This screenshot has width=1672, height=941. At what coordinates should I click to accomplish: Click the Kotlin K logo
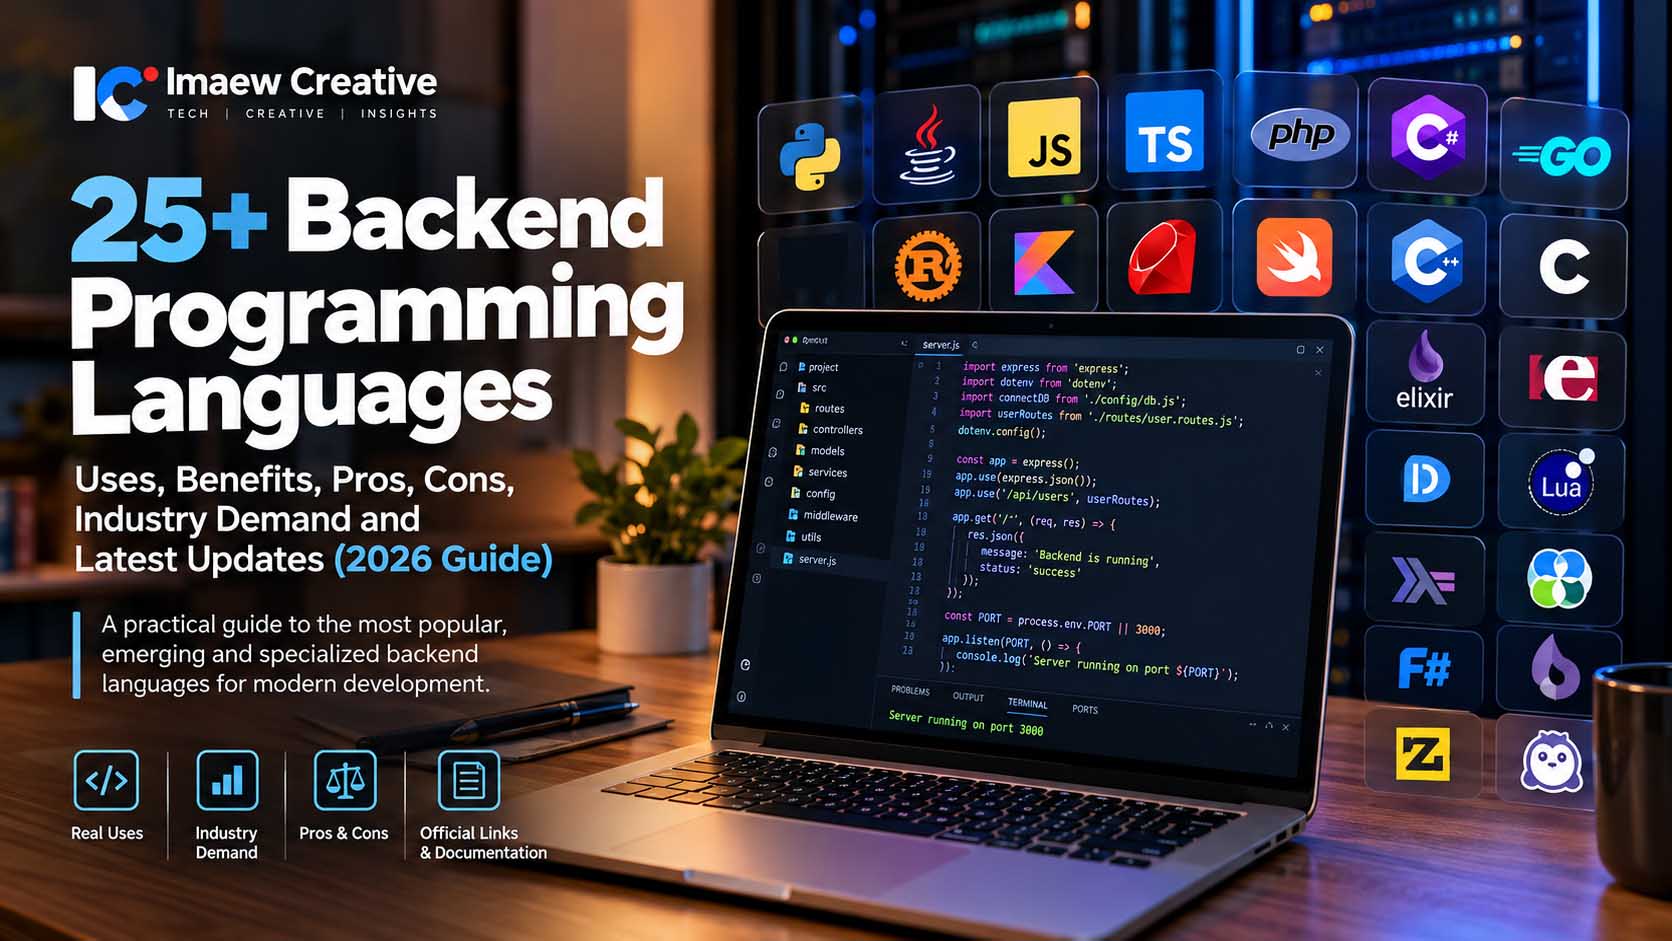point(1044,262)
